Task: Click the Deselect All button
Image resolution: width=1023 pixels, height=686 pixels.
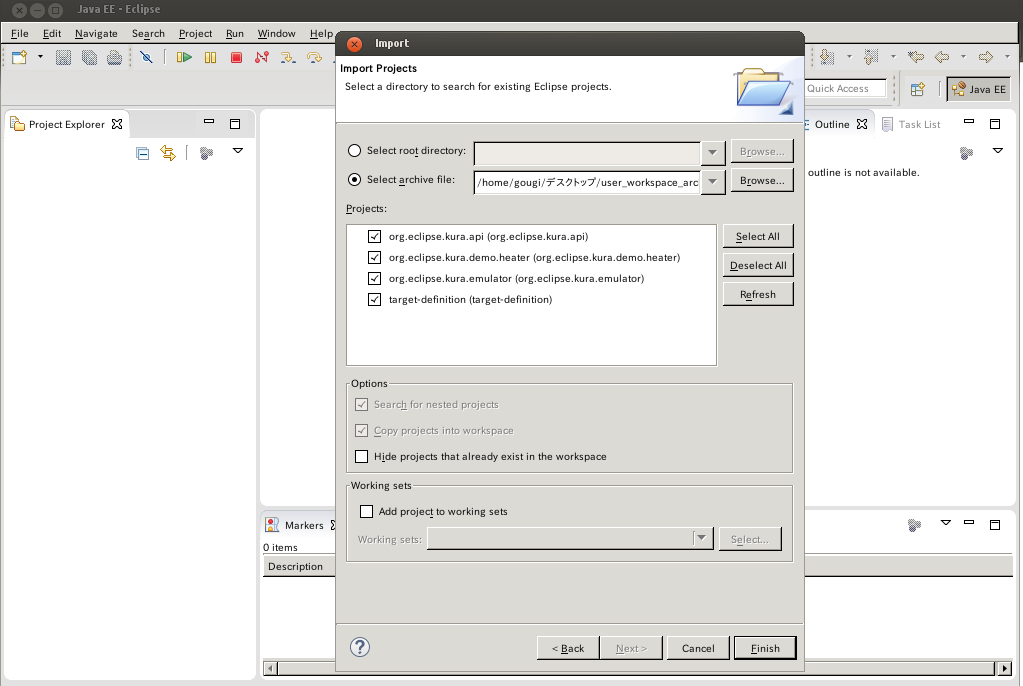Action: point(758,266)
